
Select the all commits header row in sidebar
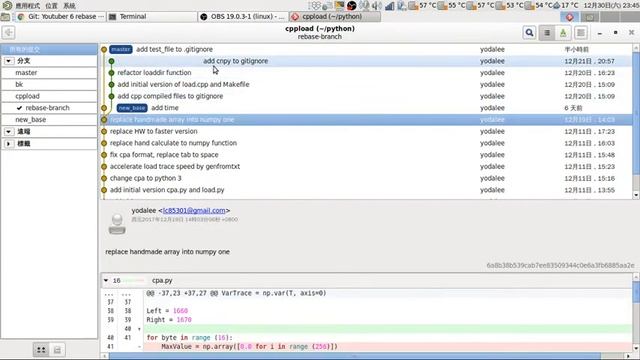point(49,49)
